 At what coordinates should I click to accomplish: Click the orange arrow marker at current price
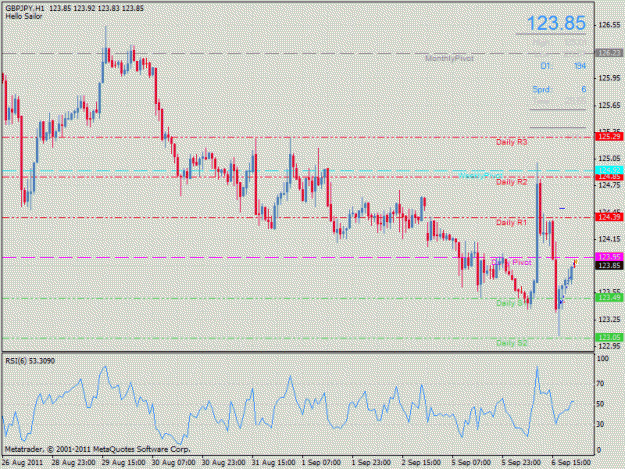point(576,262)
